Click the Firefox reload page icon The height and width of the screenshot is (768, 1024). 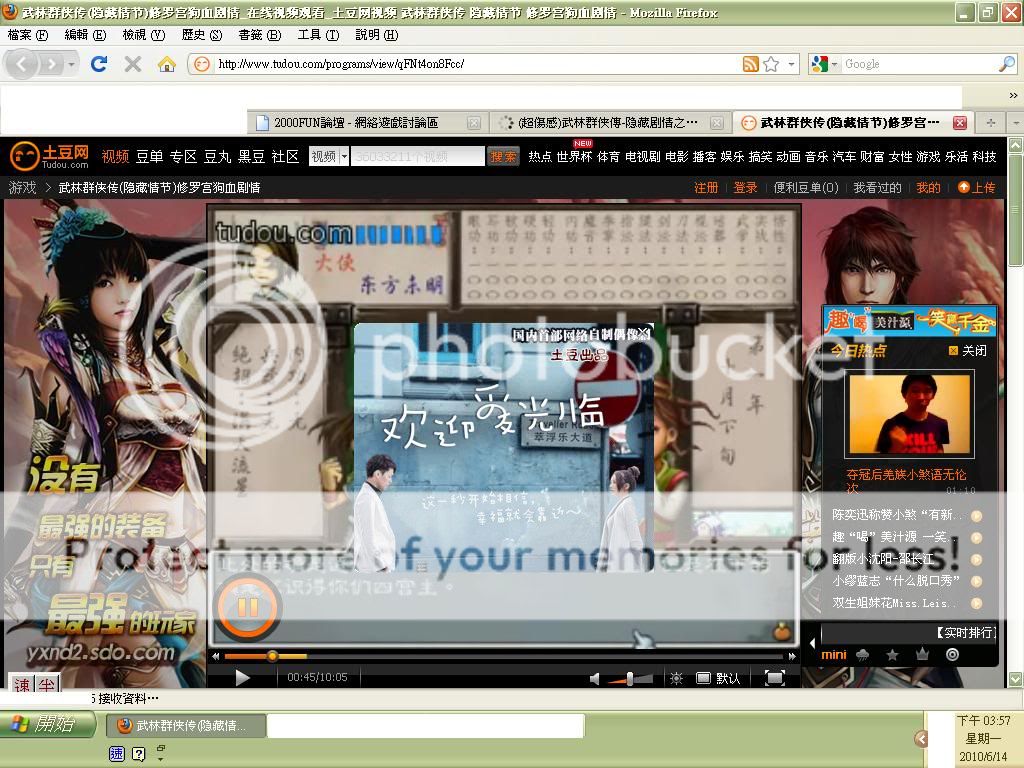point(98,64)
